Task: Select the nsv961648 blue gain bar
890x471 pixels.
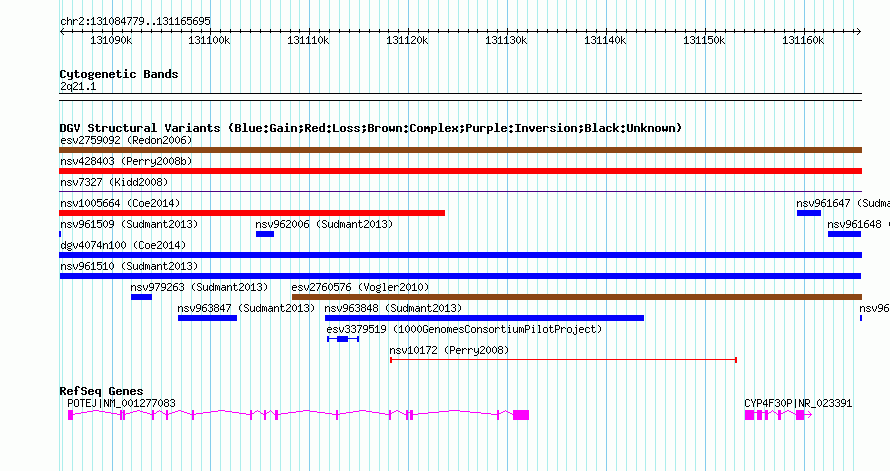Action: click(x=845, y=234)
